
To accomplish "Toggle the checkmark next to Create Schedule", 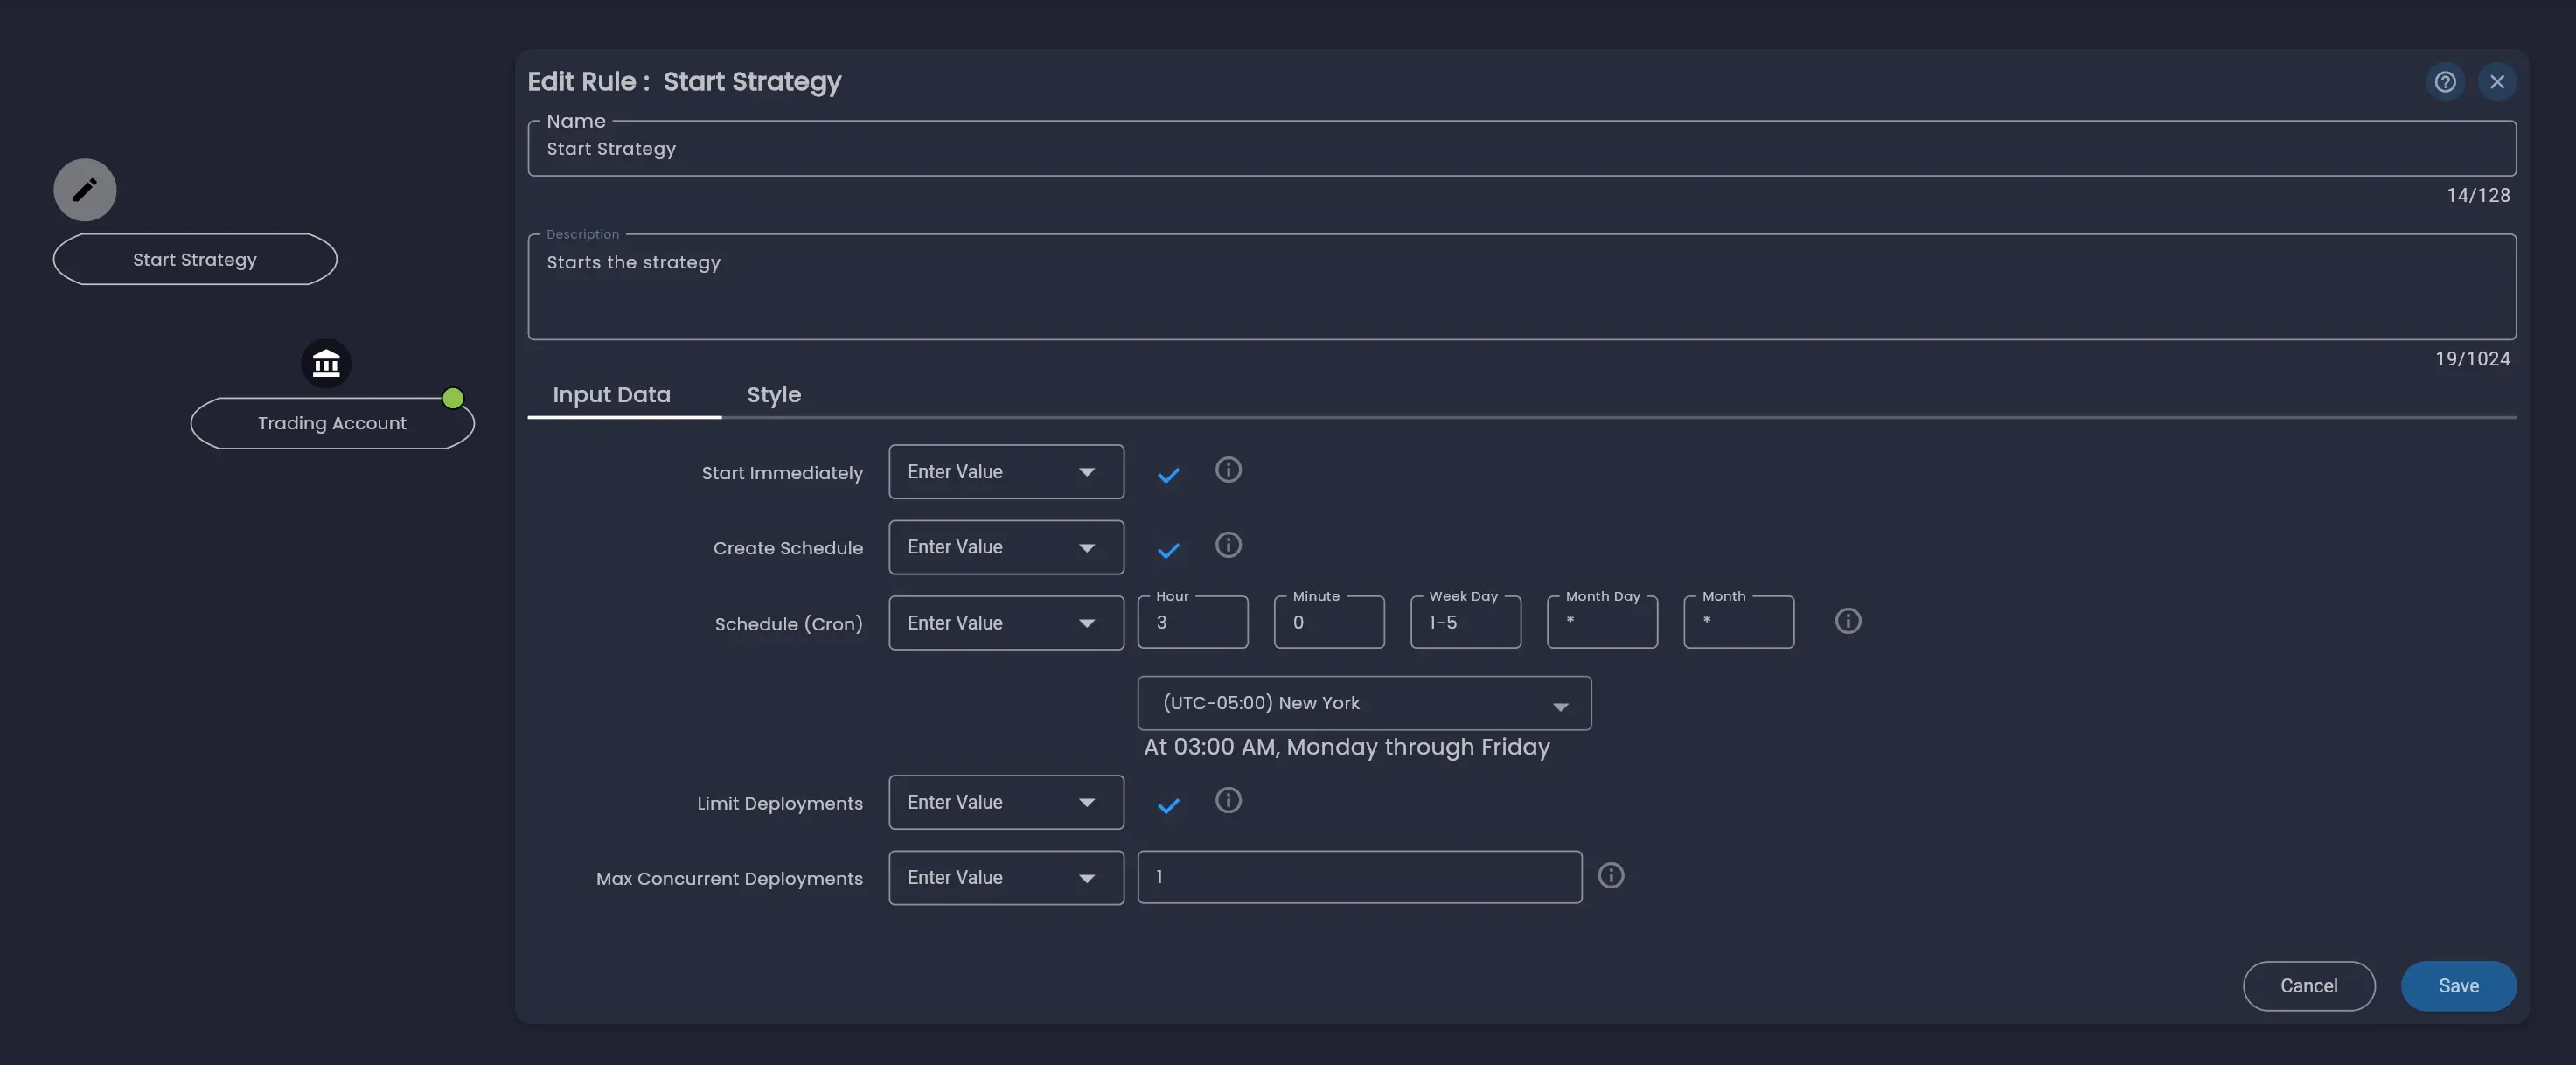I will click(1168, 551).
